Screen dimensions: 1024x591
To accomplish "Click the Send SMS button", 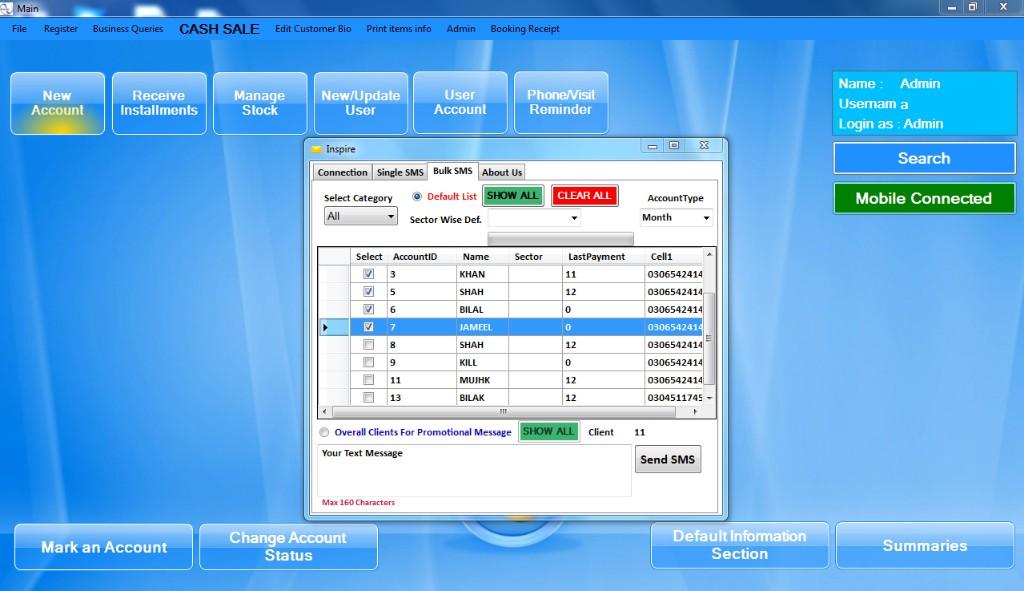I will [667, 460].
